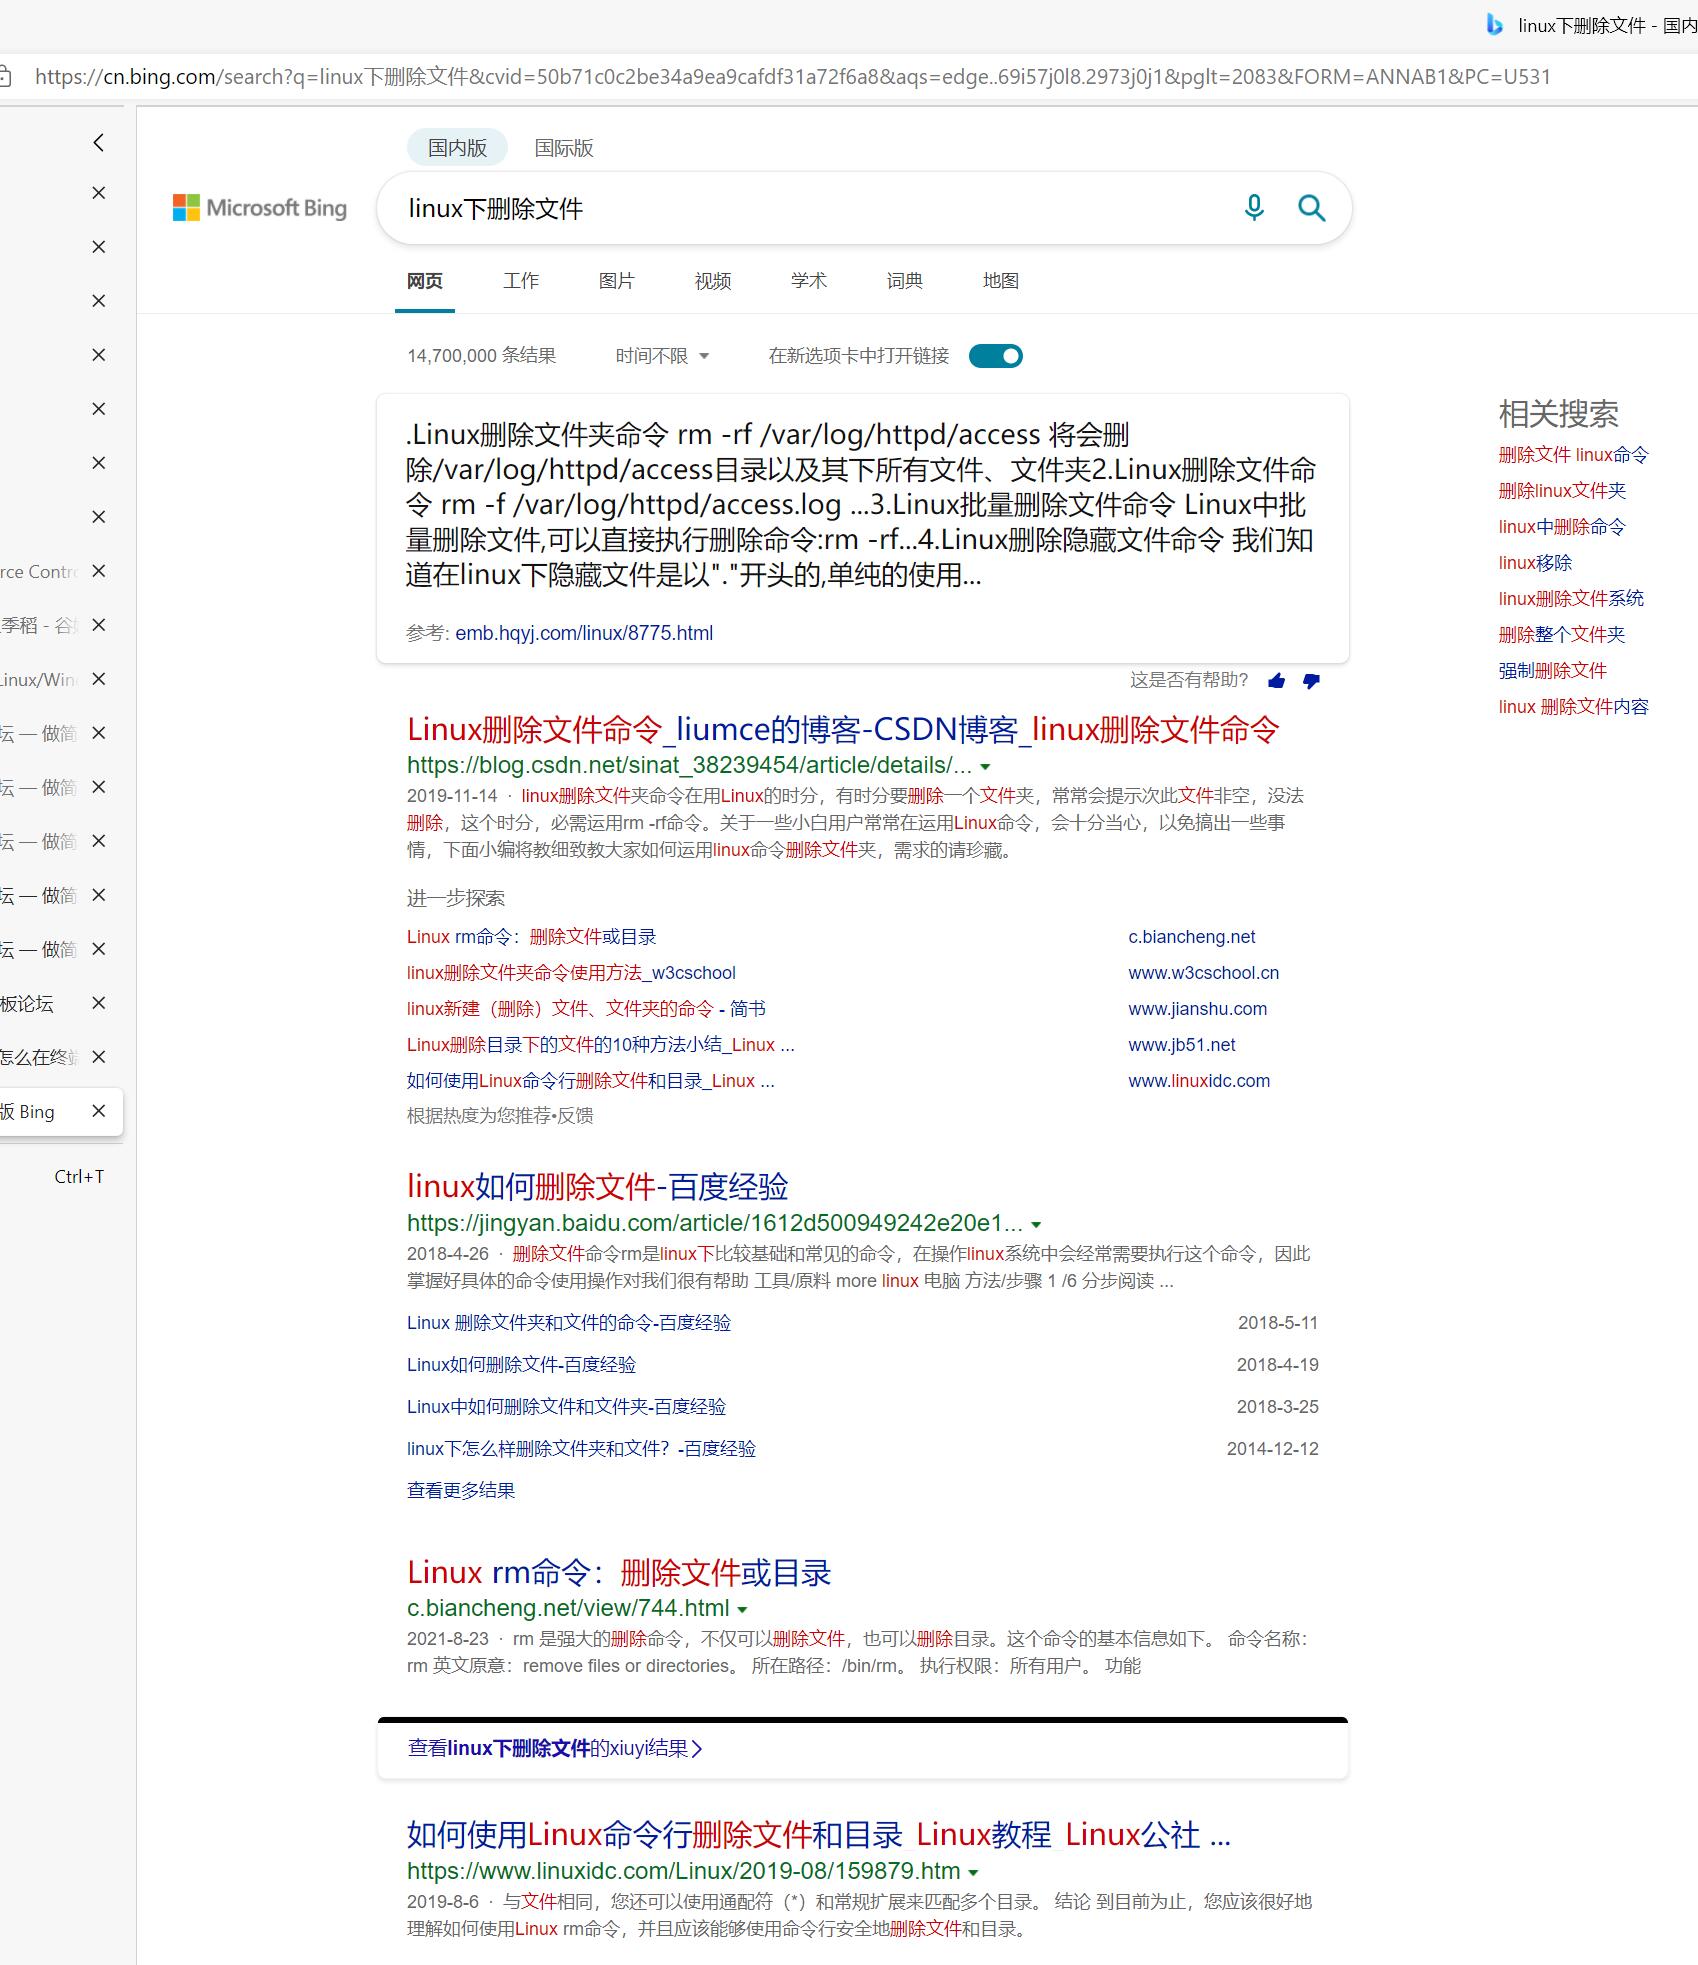1698x1965 pixels.
Task: Open CSDN blog result title
Action: coord(843,730)
